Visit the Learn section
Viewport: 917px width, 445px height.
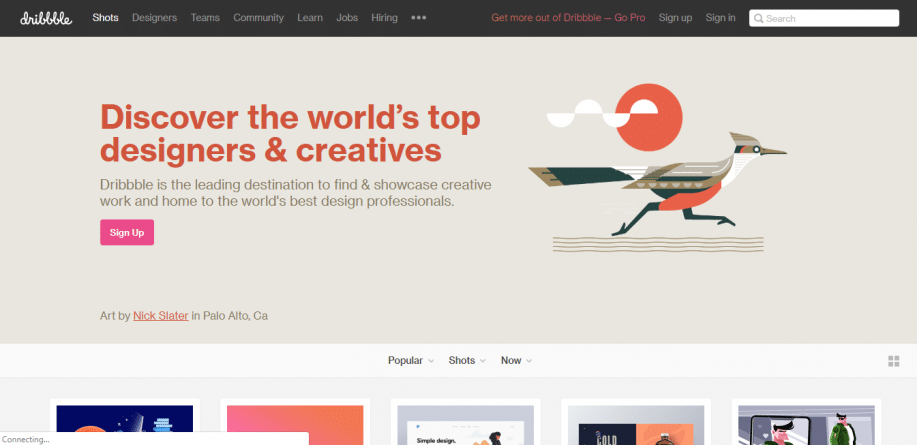coord(310,18)
